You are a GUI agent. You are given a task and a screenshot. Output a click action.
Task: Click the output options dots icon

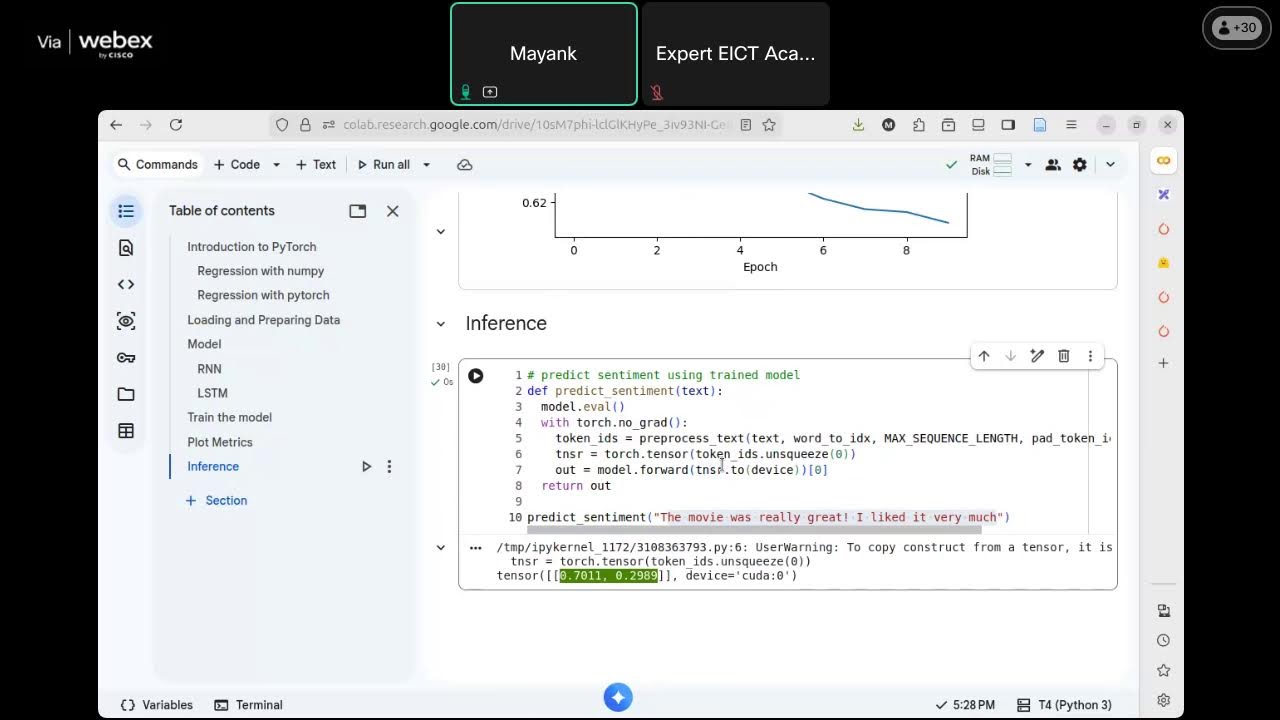tap(475, 548)
